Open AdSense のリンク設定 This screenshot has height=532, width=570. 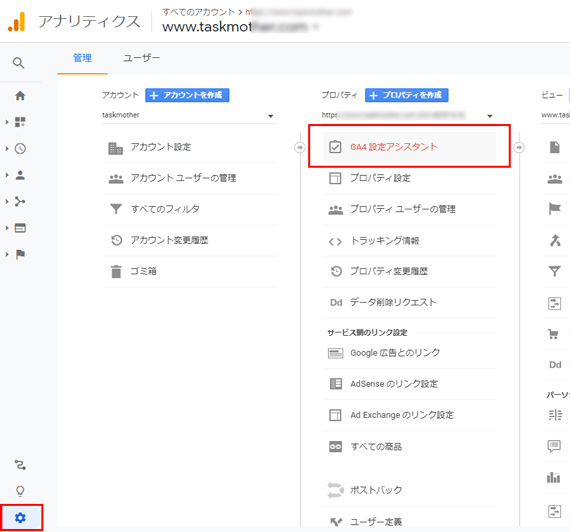pyautogui.click(x=409, y=384)
